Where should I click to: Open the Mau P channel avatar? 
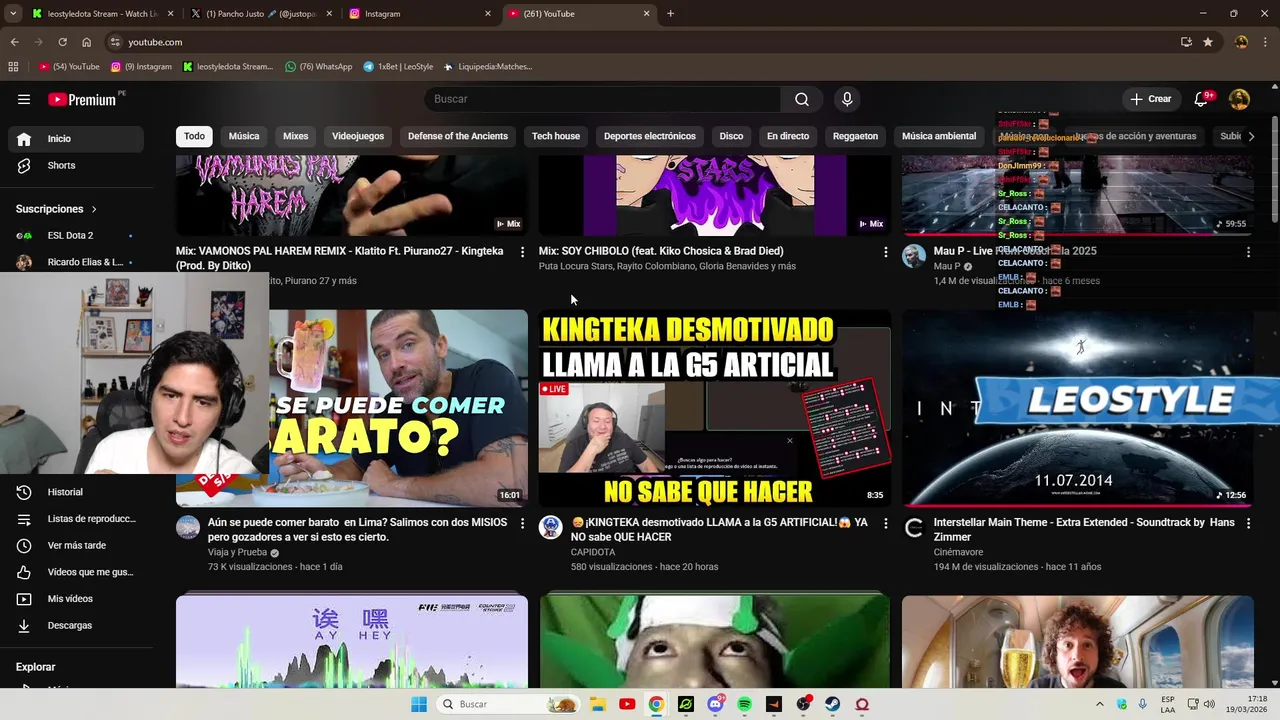(914, 256)
